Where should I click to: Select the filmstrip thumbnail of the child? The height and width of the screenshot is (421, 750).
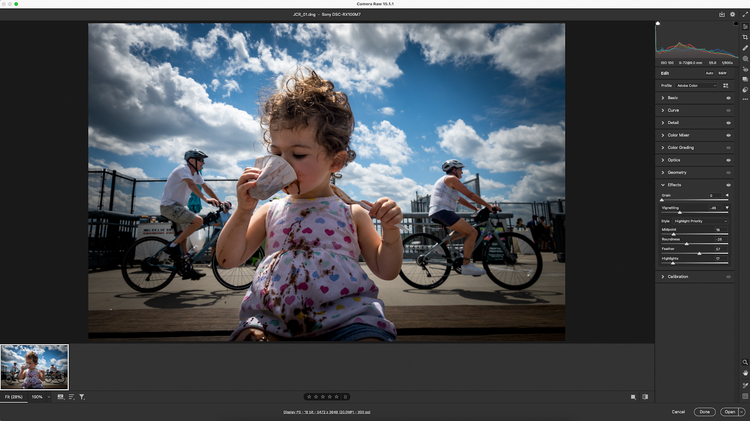pyautogui.click(x=34, y=366)
